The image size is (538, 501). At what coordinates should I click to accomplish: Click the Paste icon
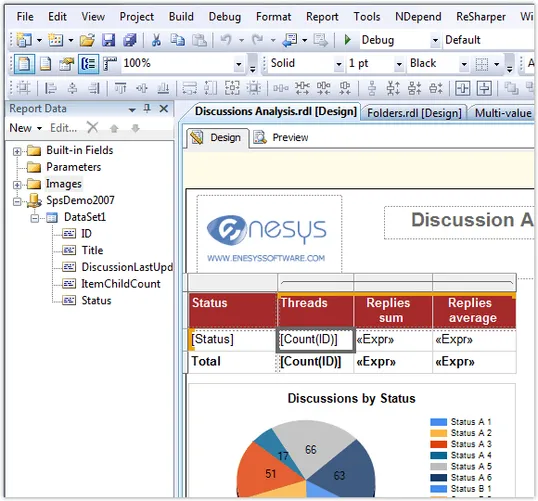[199, 40]
